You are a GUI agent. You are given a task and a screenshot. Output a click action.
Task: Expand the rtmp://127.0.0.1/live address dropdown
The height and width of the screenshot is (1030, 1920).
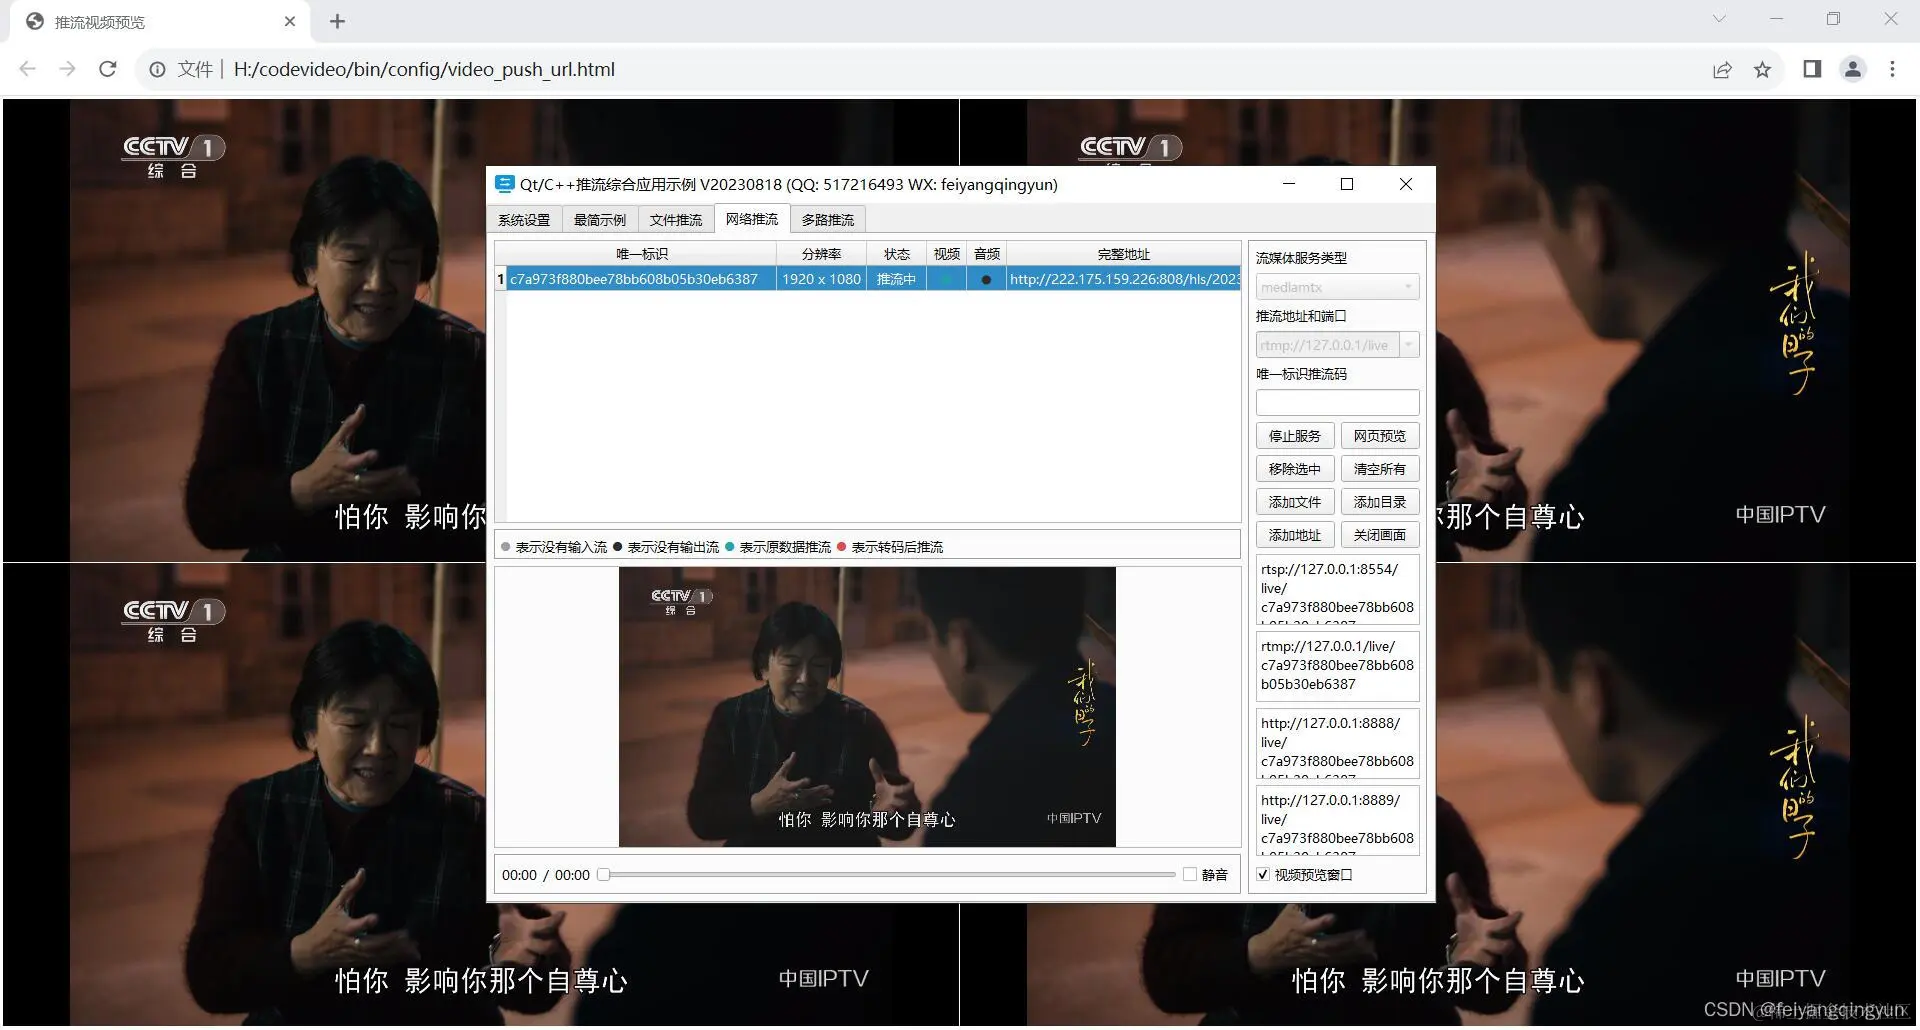(x=1410, y=344)
